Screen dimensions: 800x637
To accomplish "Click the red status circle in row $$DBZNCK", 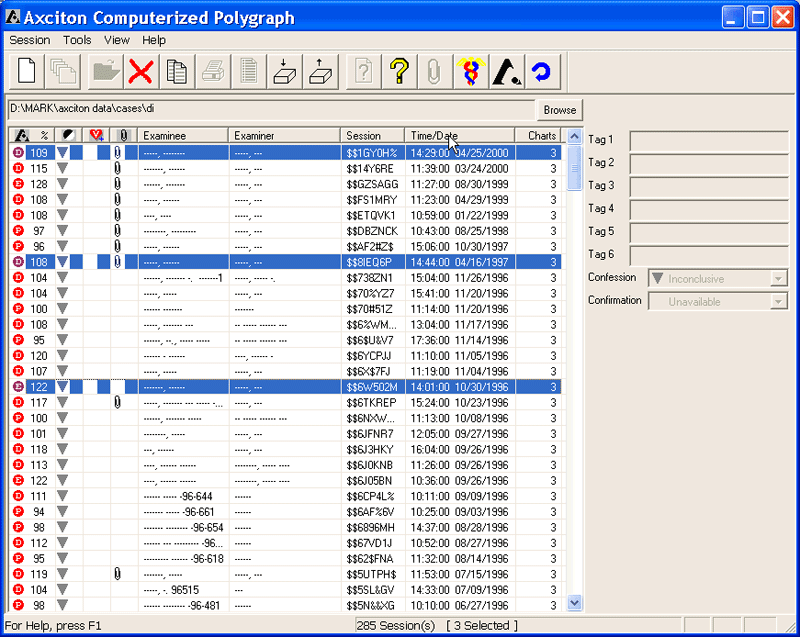I will pos(18,231).
